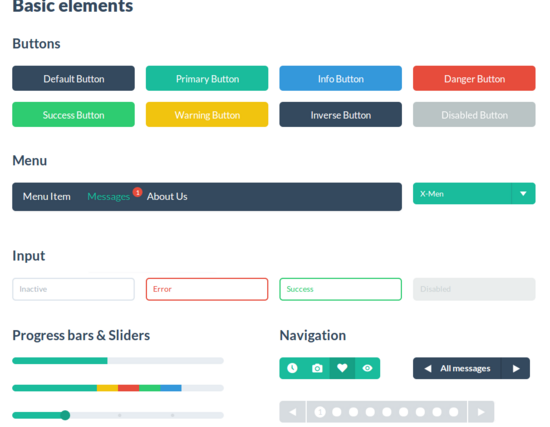Click the green slider handle
Screen dimensions: 550x427
[65, 415]
